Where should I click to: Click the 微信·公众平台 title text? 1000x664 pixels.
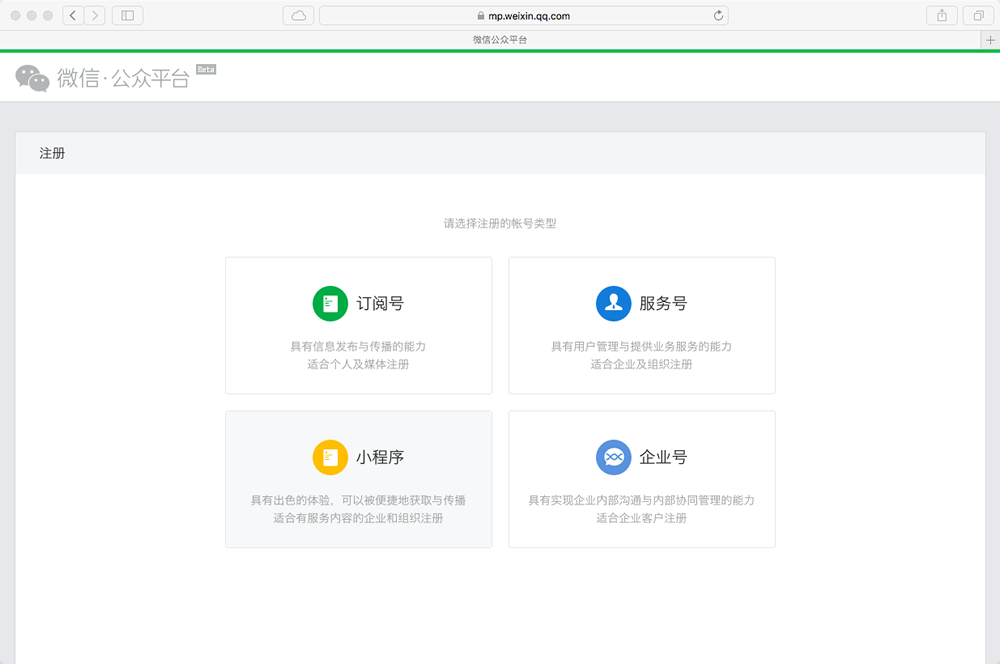point(123,79)
